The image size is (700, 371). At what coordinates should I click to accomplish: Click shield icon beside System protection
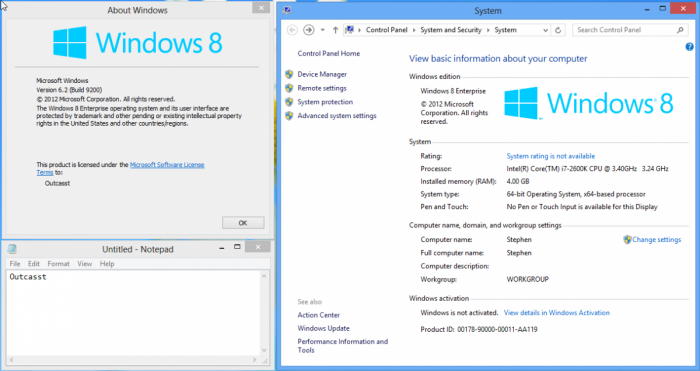[289, 102]
